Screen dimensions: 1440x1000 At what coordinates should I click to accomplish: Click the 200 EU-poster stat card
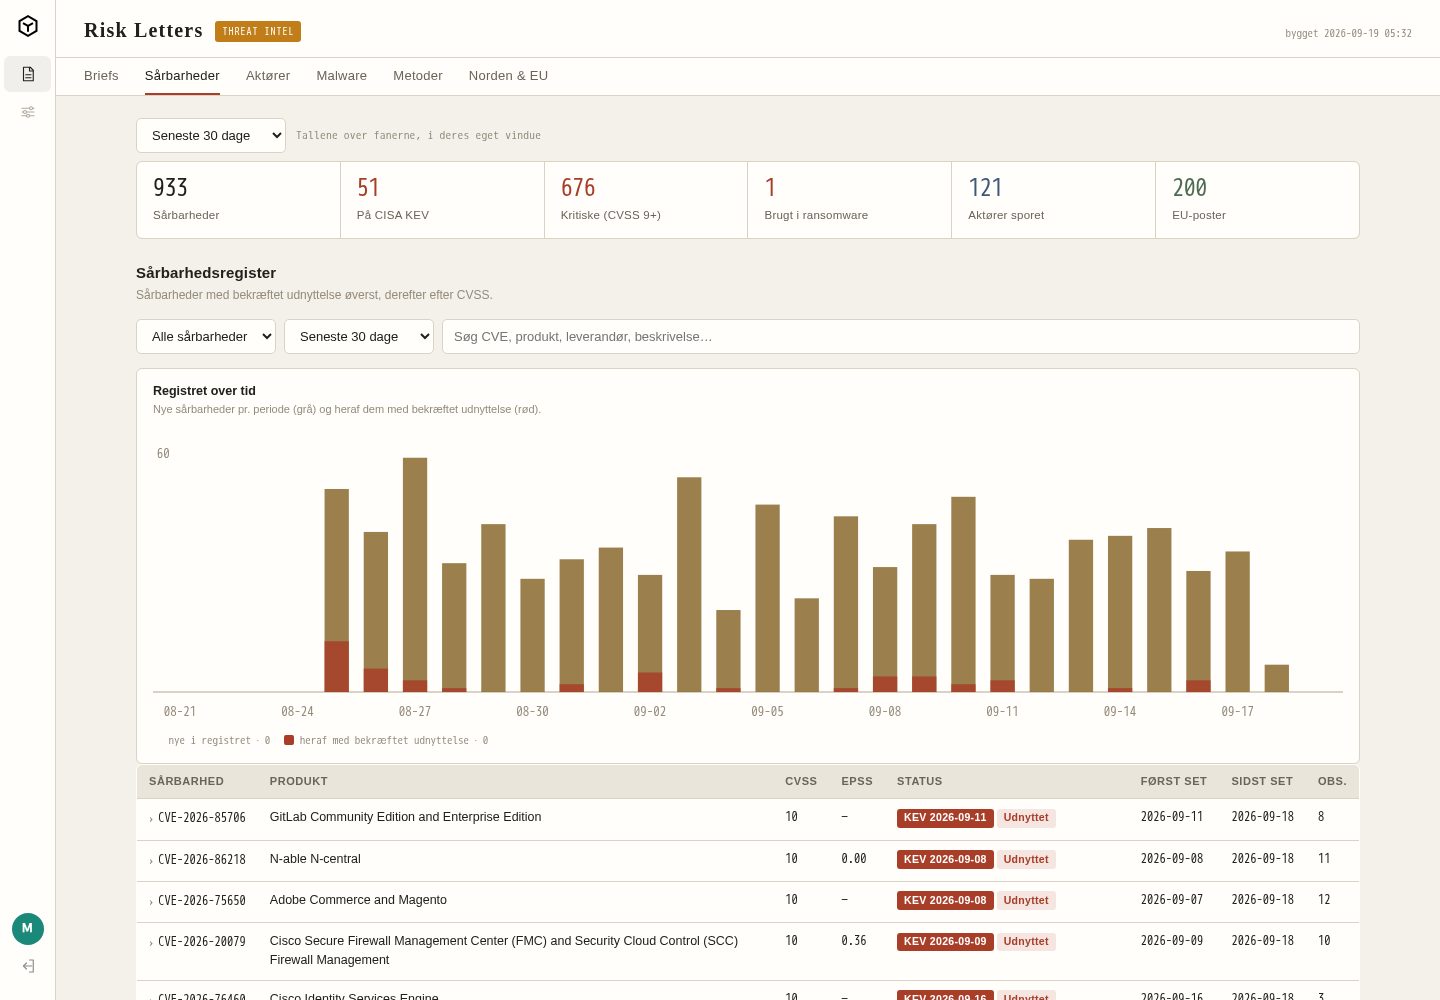pos(1257,200)
